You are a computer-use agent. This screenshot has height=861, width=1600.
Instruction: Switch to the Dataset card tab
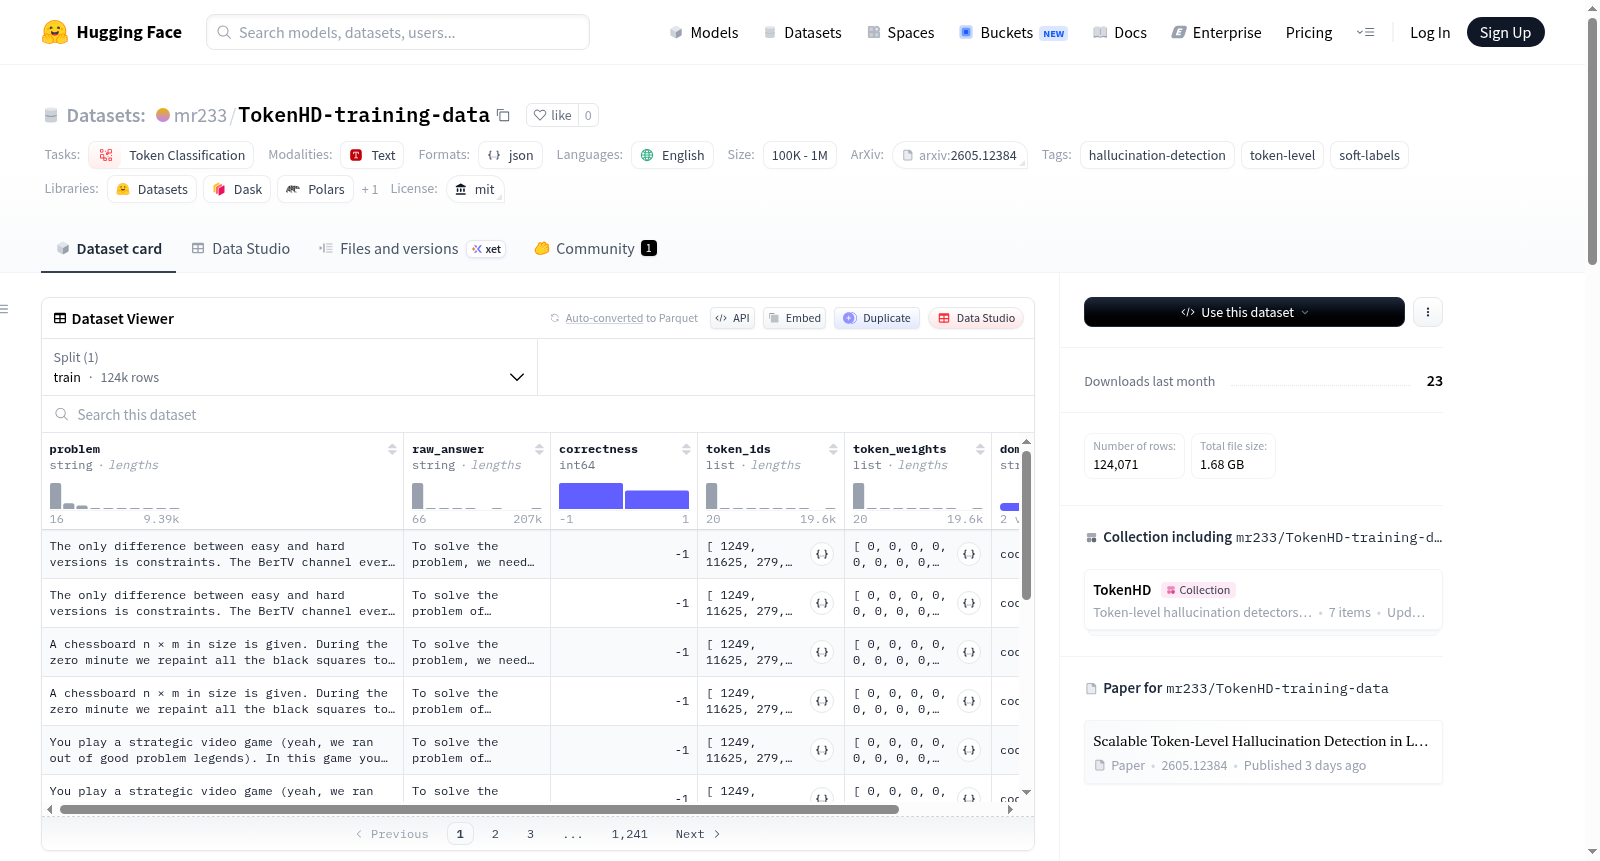click(109, 249)
